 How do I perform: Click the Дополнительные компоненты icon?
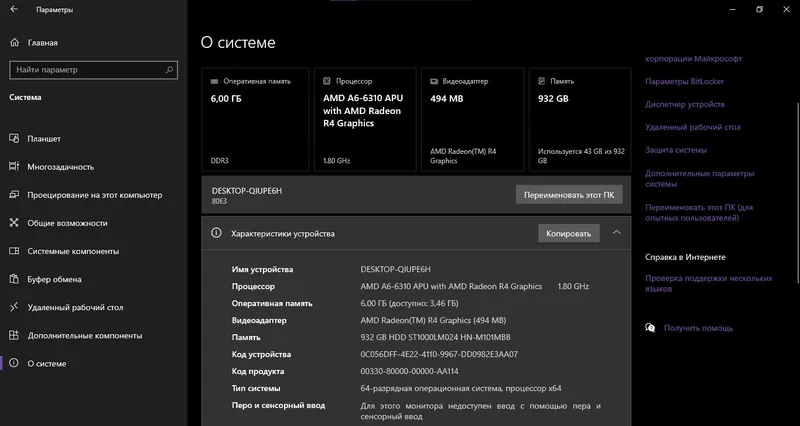[x=14, y=335]
